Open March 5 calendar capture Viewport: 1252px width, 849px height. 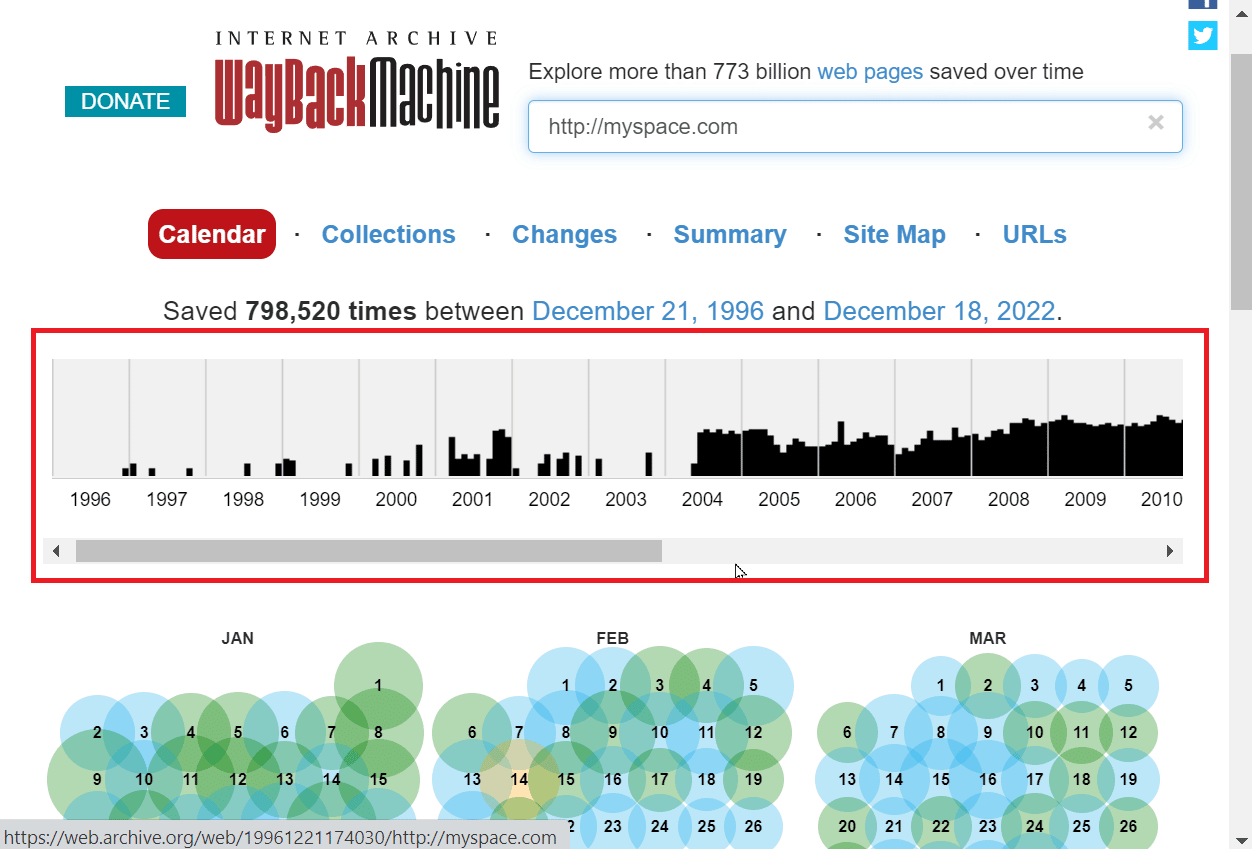point(1128,686)
